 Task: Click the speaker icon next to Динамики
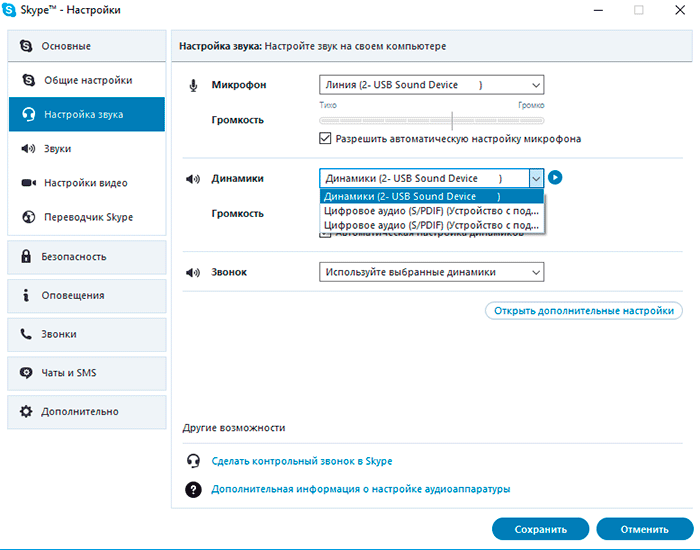tap(193, 179)
